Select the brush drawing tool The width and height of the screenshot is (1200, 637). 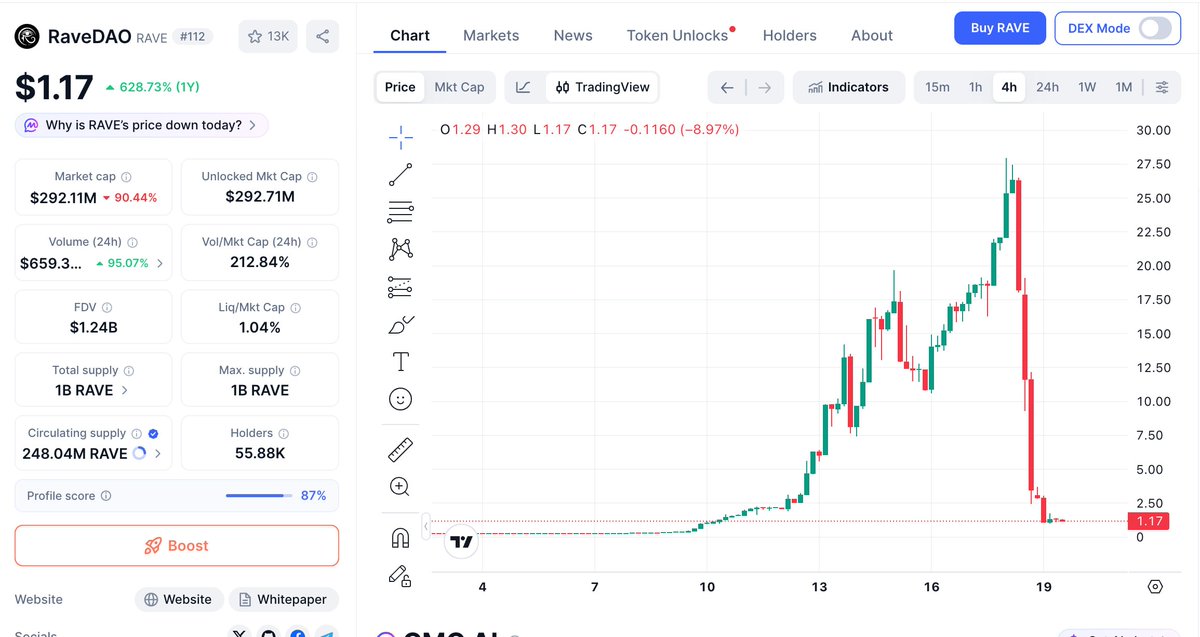pos(401,324)
